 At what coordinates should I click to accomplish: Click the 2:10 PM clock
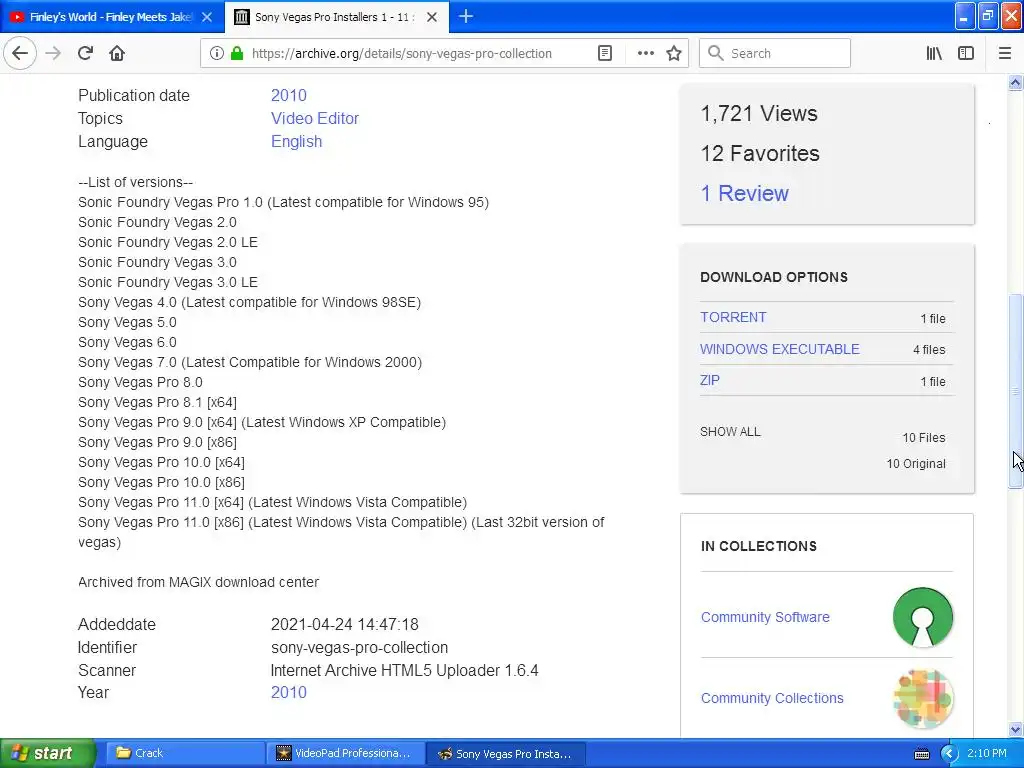pyautogui.click(x=987, y=753)
